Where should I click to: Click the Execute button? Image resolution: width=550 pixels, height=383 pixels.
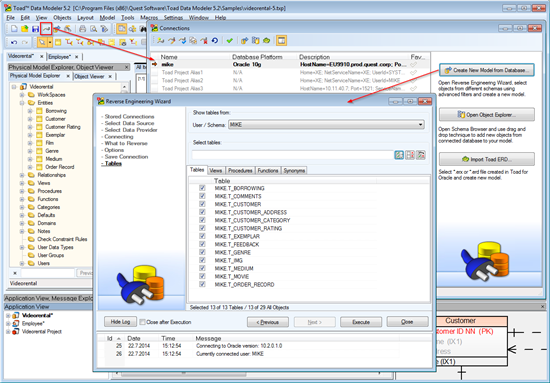pyautogui.click(x=361, y=322)
